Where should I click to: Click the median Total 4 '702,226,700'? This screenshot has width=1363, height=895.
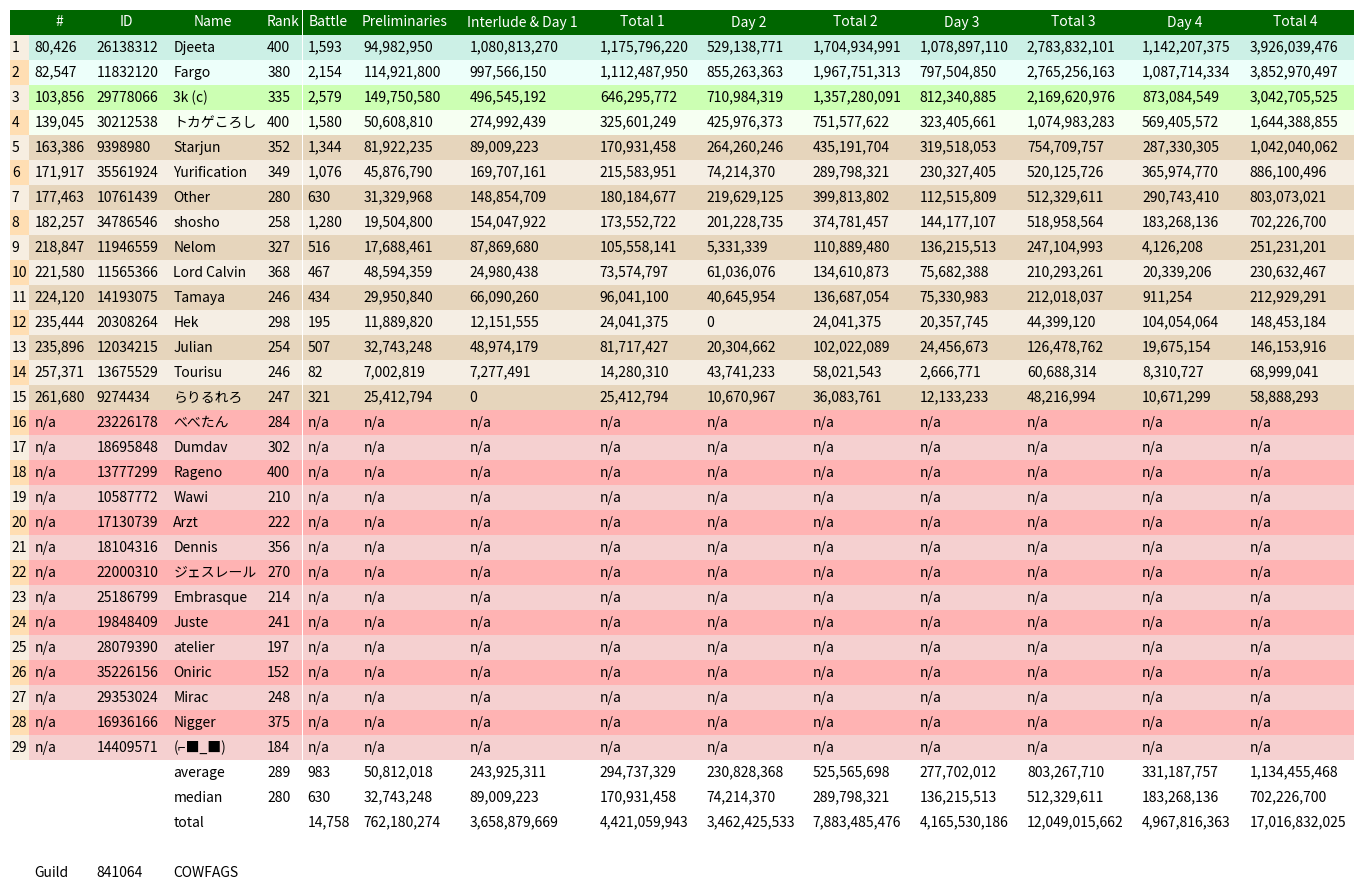1288,797
